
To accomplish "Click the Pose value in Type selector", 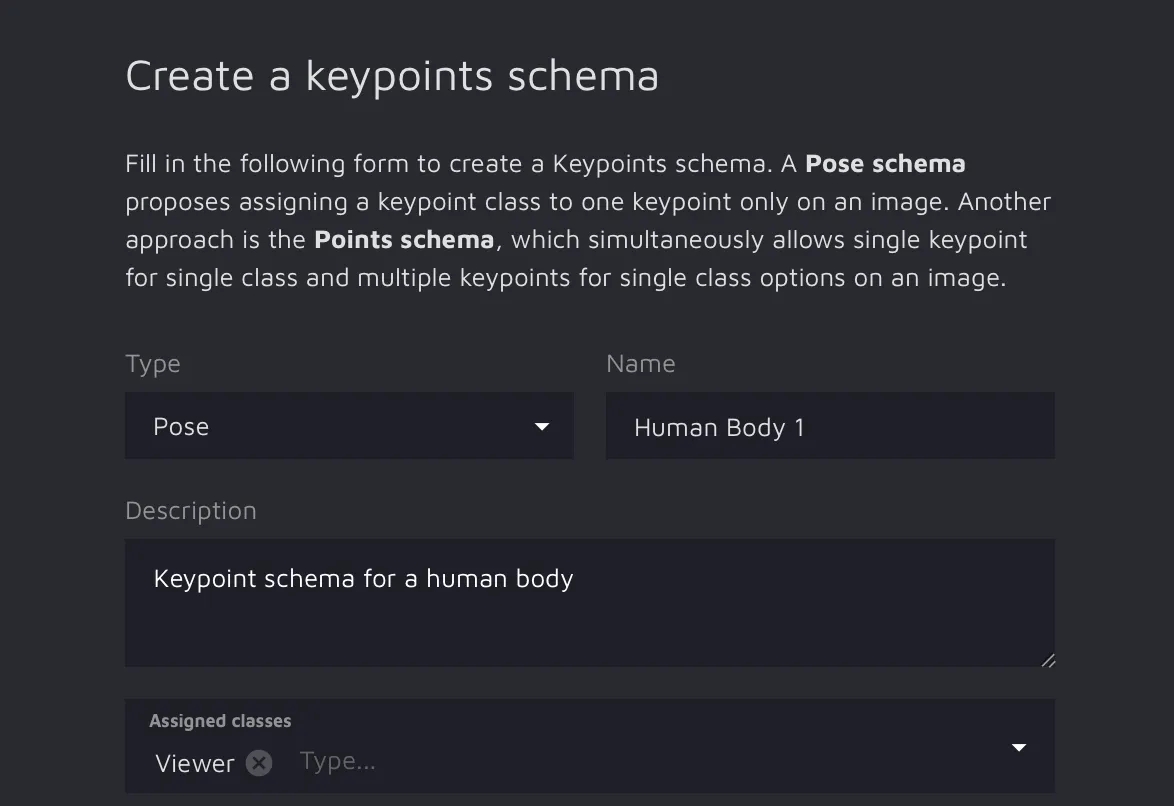I will pos(181,427).
